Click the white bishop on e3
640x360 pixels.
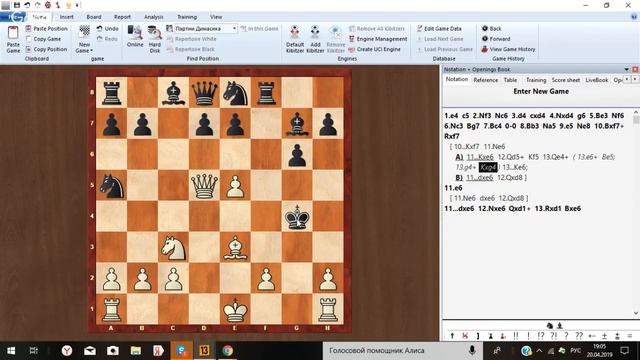pos(235,248)
